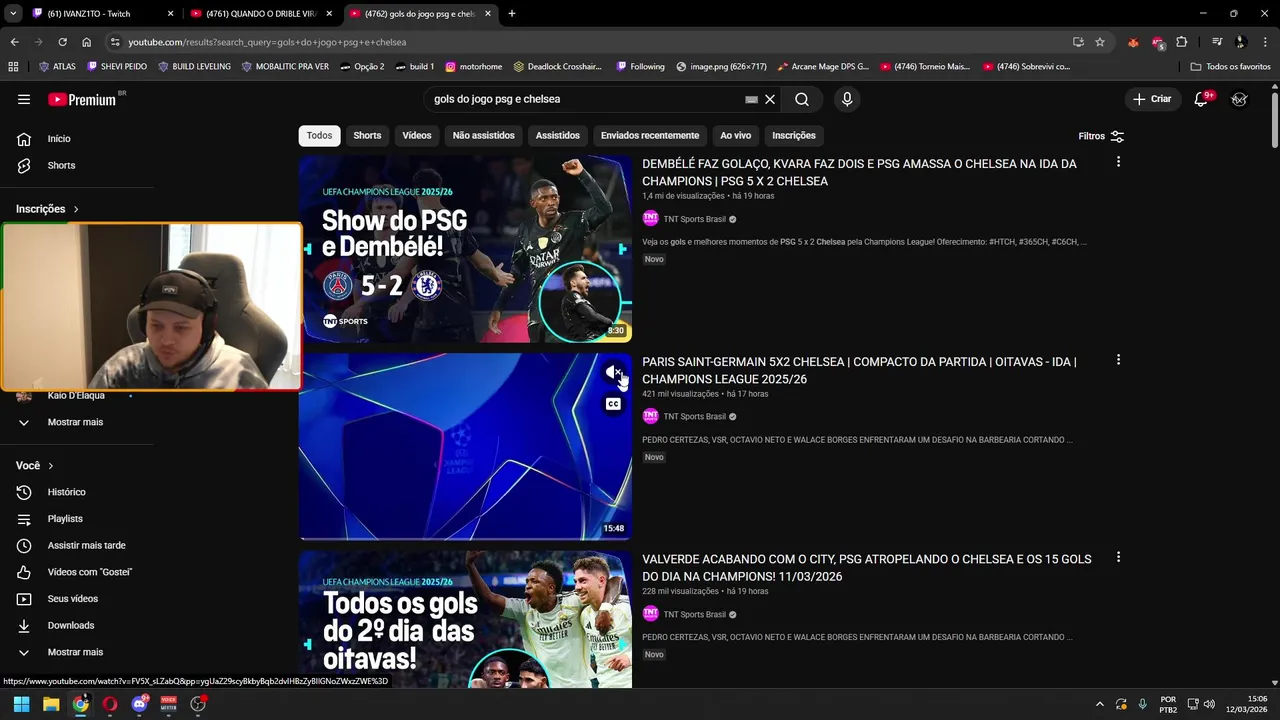Select the Enviados recentemente chip
This screenshot has width=1280, height=720.
click(x=650, y=135)
